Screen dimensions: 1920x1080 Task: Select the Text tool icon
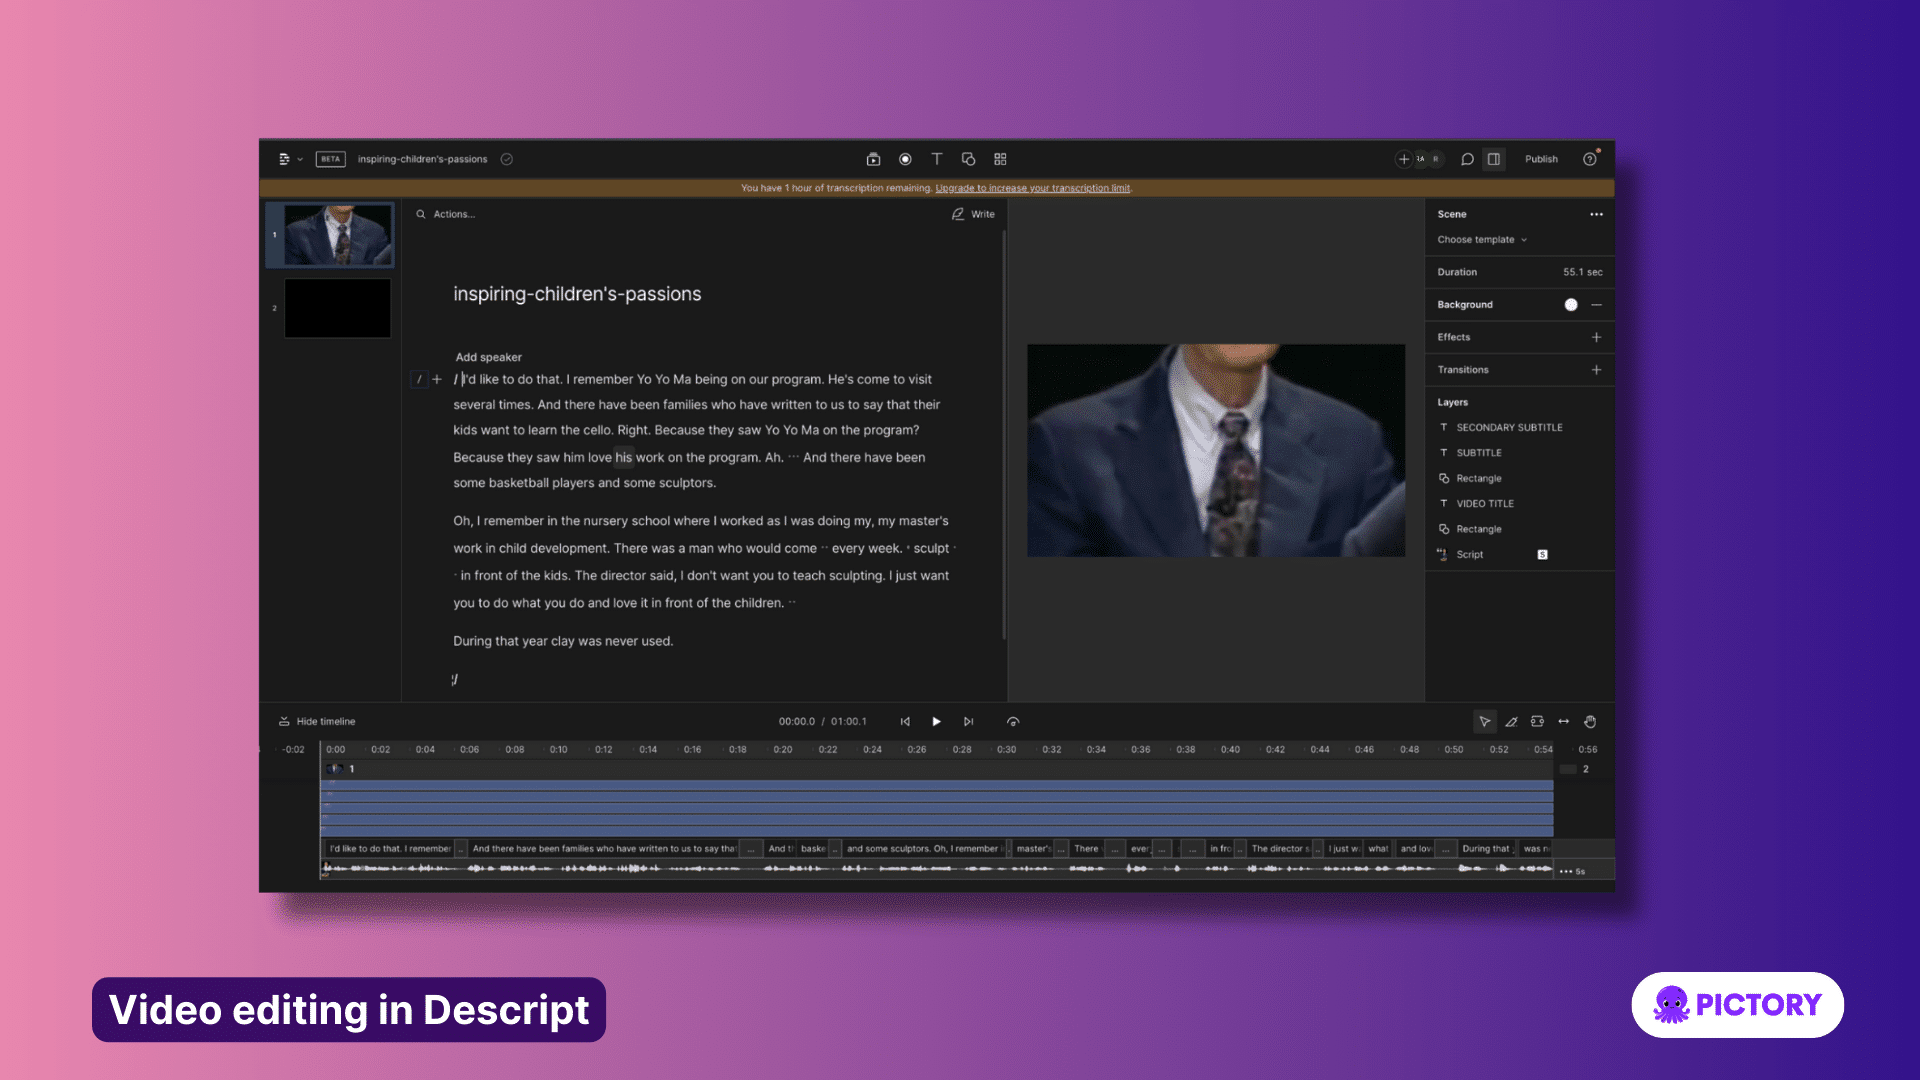[x=937, y=159]
